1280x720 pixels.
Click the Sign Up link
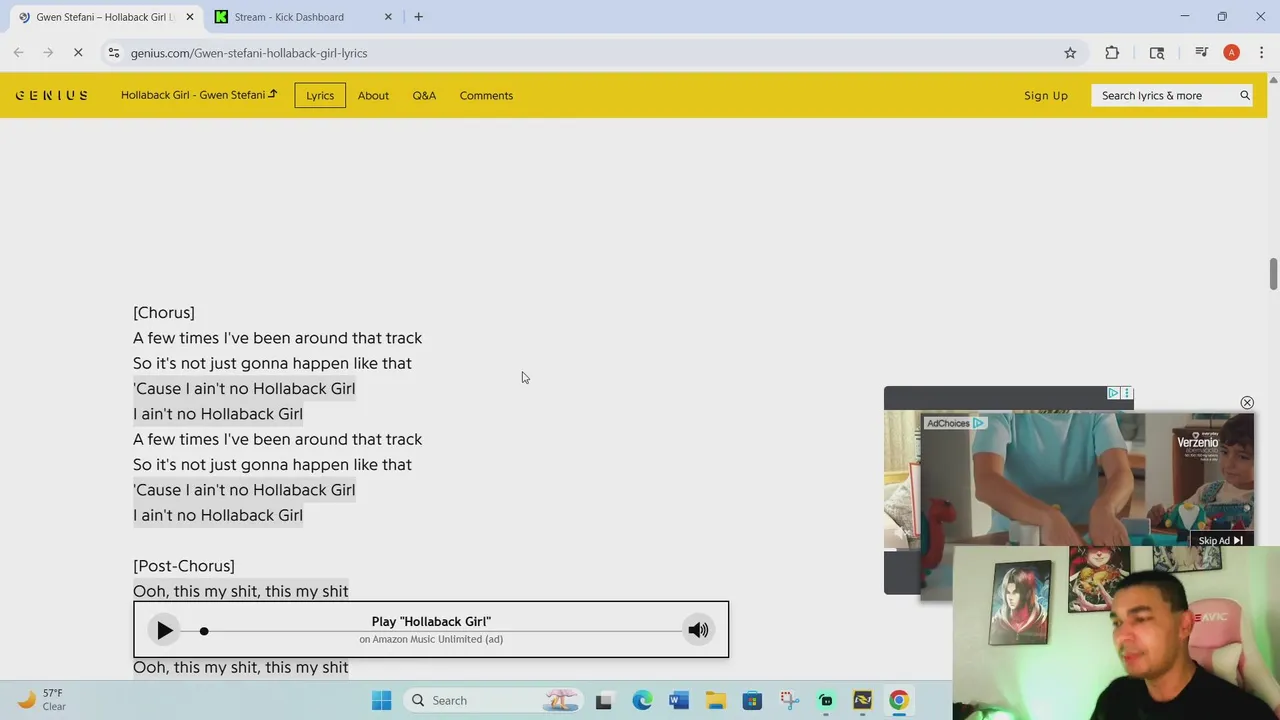[x=1046, y=95]
